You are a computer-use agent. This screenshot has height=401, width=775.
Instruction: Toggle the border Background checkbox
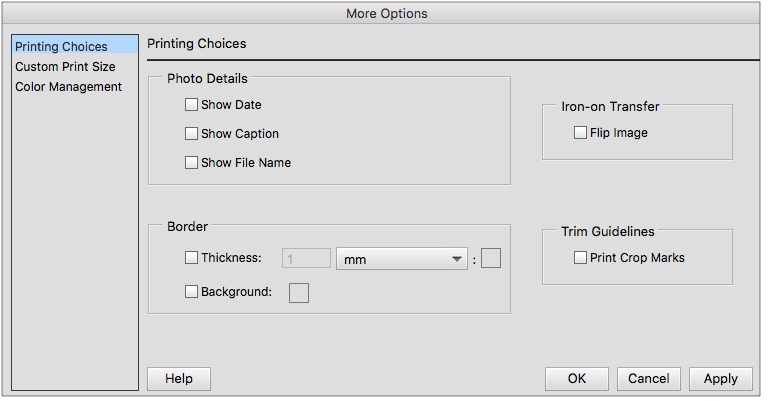[192, 292]
